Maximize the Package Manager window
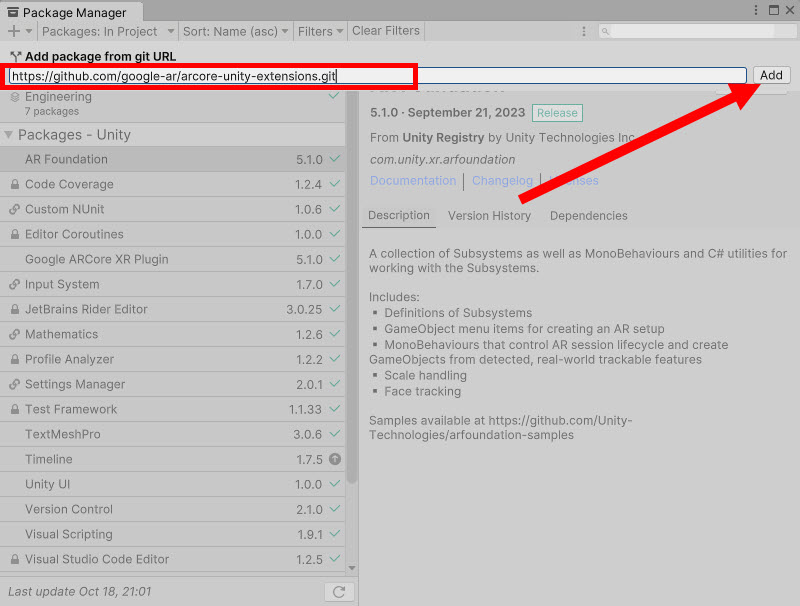The width and height of the screenshot is (800, 606). click(773, 10)
